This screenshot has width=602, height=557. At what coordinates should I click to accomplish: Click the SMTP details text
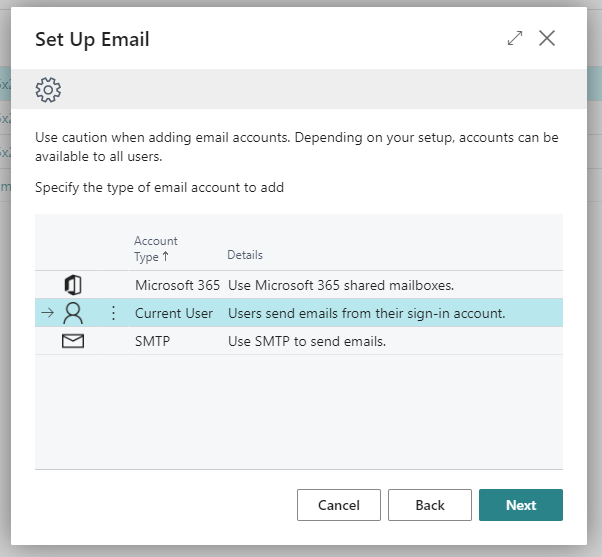tap(306, 341)
